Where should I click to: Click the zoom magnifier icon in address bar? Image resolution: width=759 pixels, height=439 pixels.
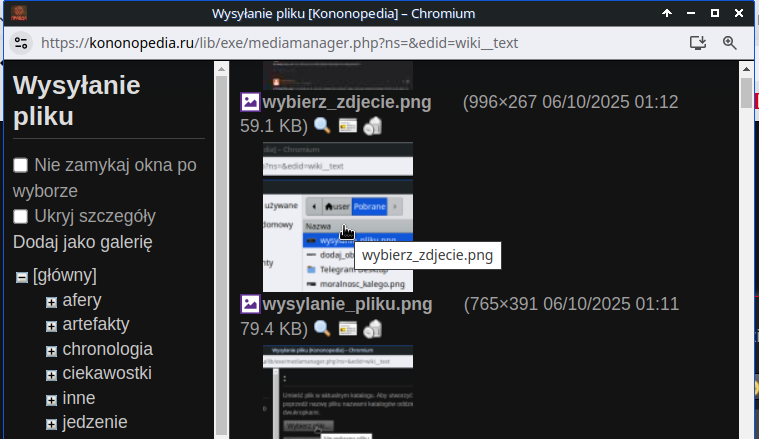[730, 43]
